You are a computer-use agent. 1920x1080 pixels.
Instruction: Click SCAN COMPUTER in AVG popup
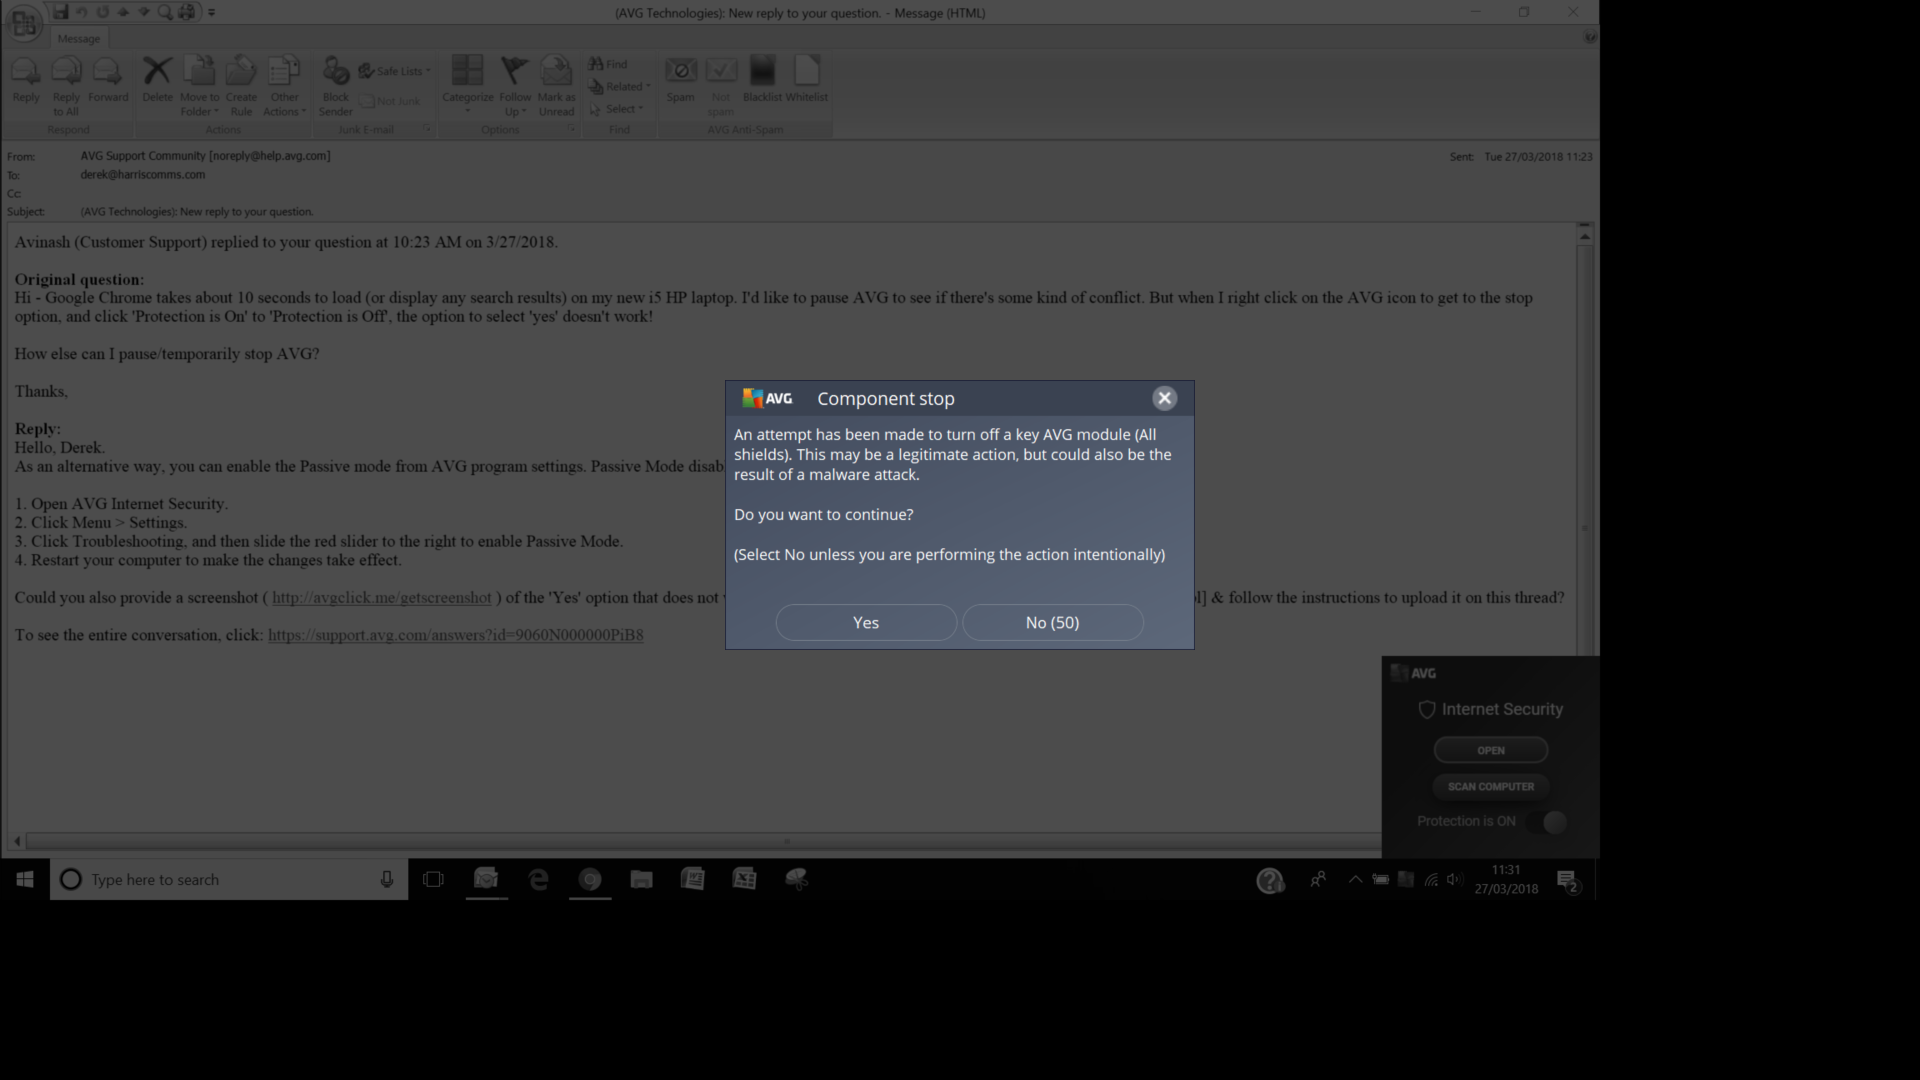(x=1490, y=786)
